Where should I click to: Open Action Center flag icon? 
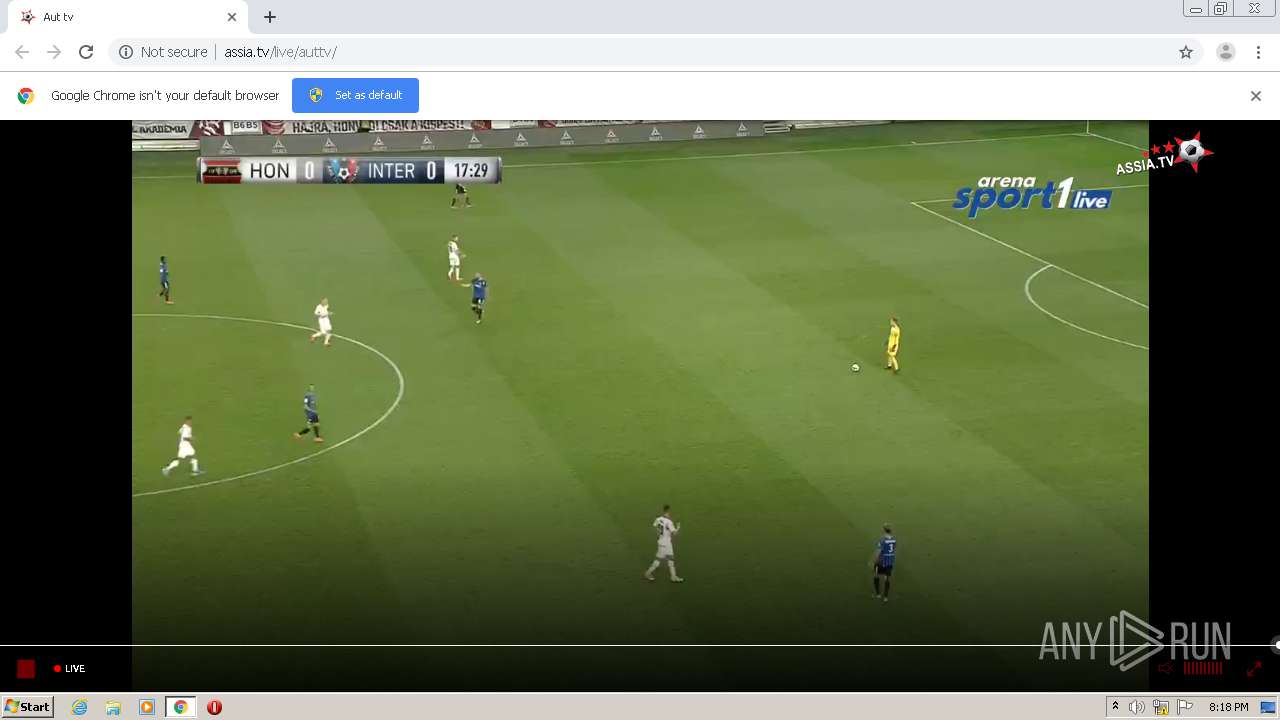[1185, 707]
